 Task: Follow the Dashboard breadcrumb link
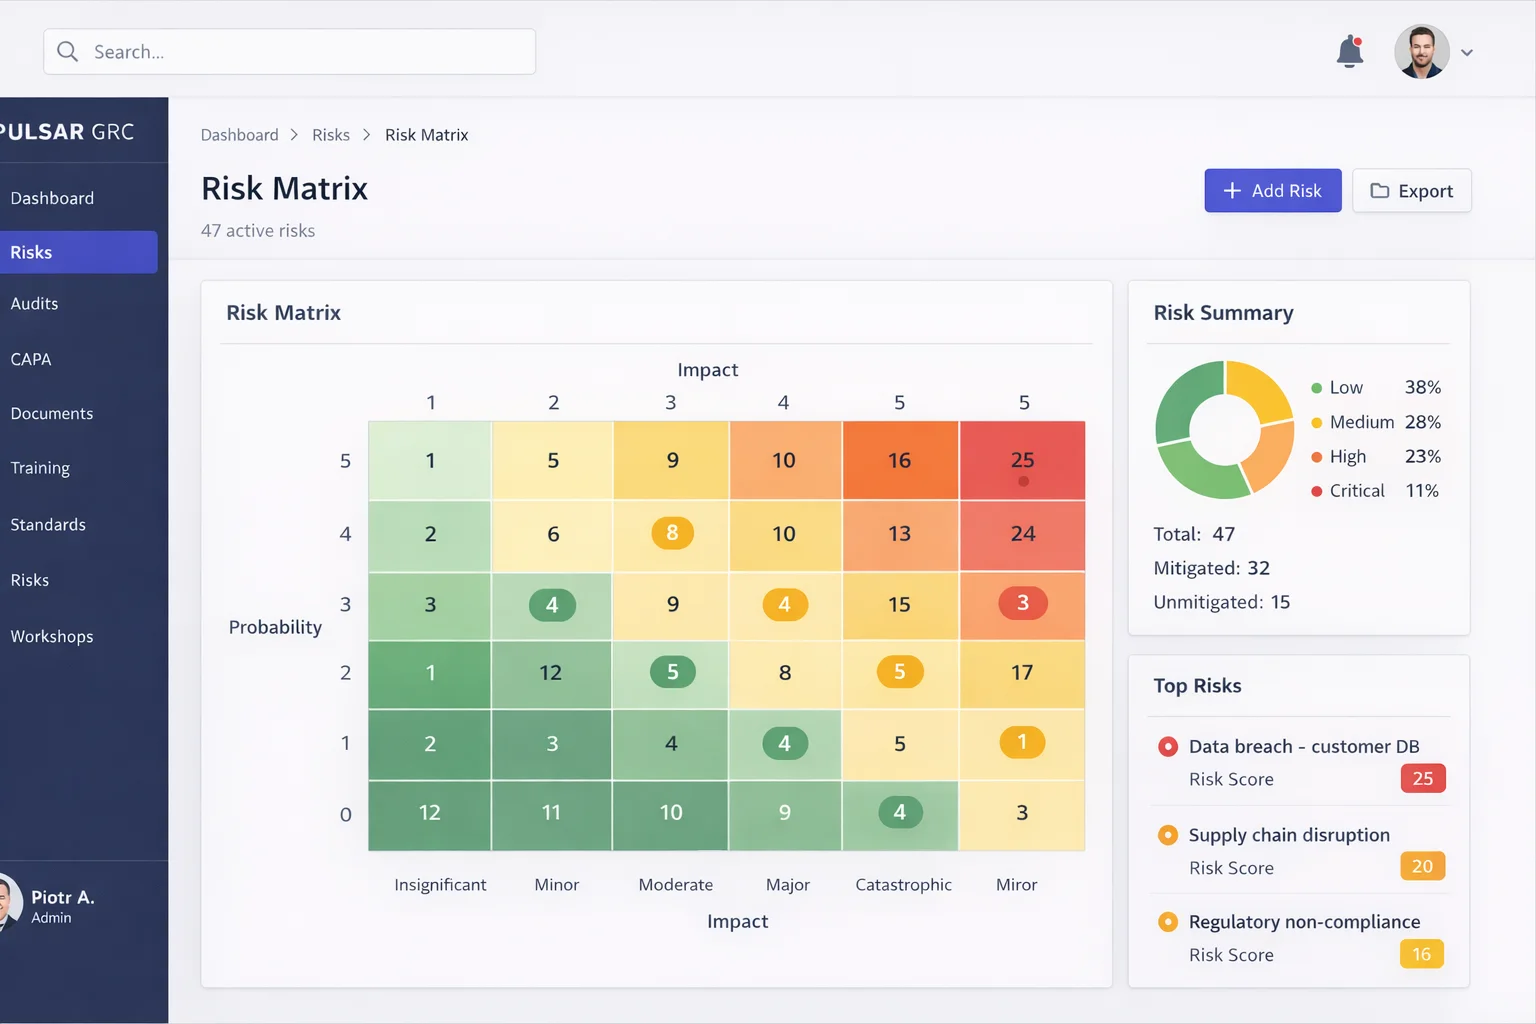tap(239, 134)
